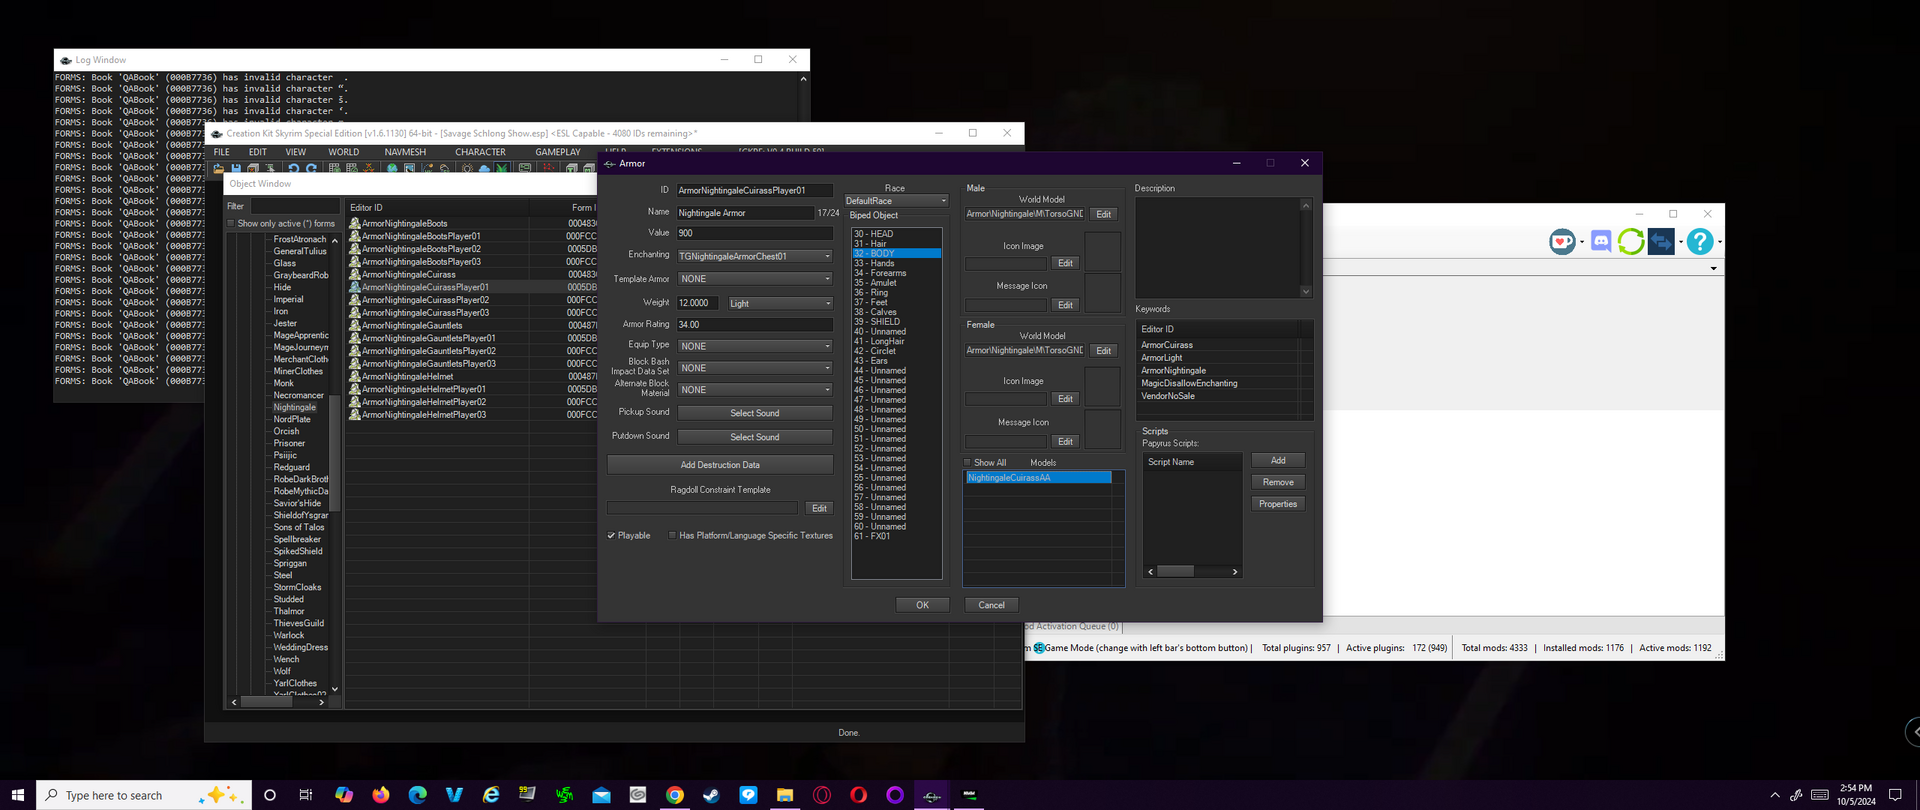The width and height of the screenshot is (1920, 810).
Task: Click the Ko-fi donate cup icon in Mod Organizer
Action: [x=1562, y=241]
